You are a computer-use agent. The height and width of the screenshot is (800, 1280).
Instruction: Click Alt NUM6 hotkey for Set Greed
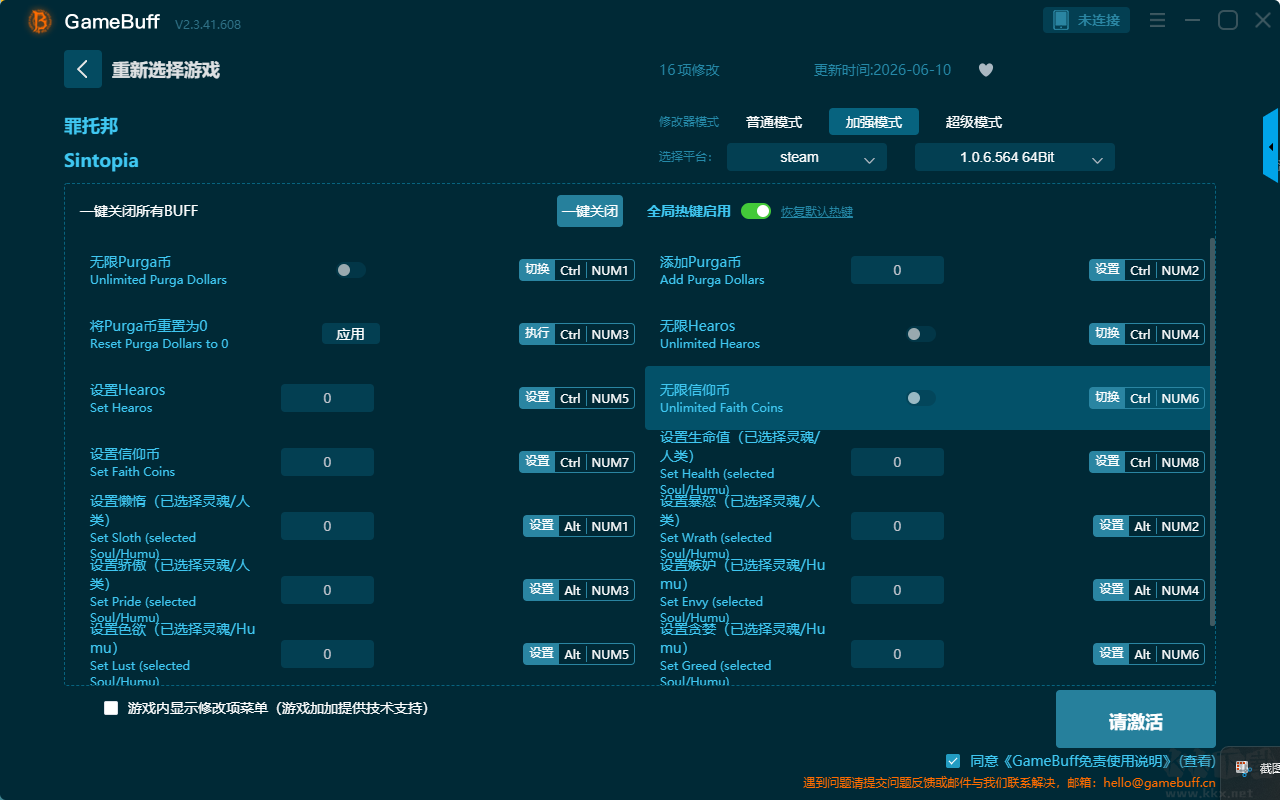1166,654
